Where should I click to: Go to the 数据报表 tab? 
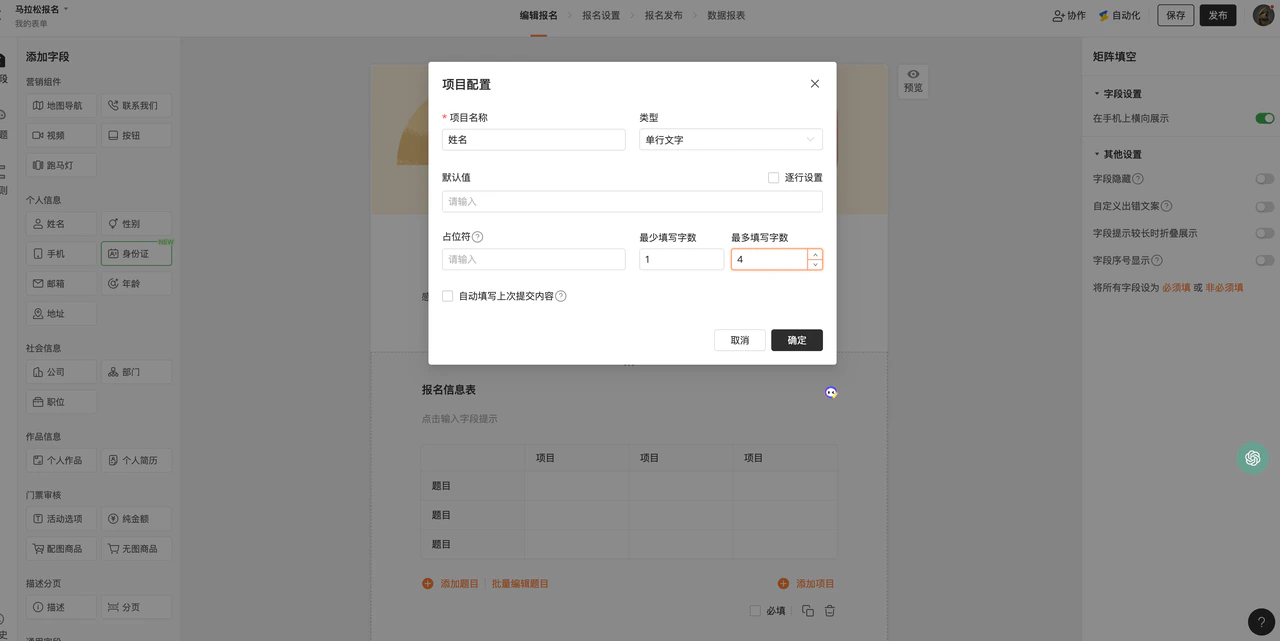(x=726, y=15)
